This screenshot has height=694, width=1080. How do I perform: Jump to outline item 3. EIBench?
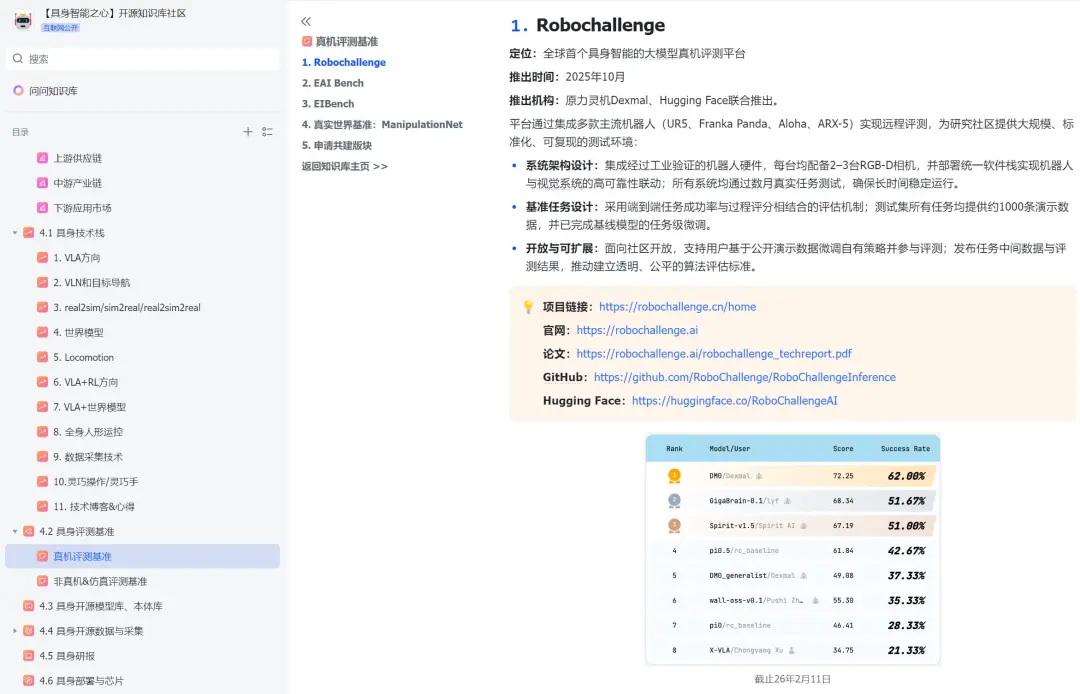click(328, 103)
